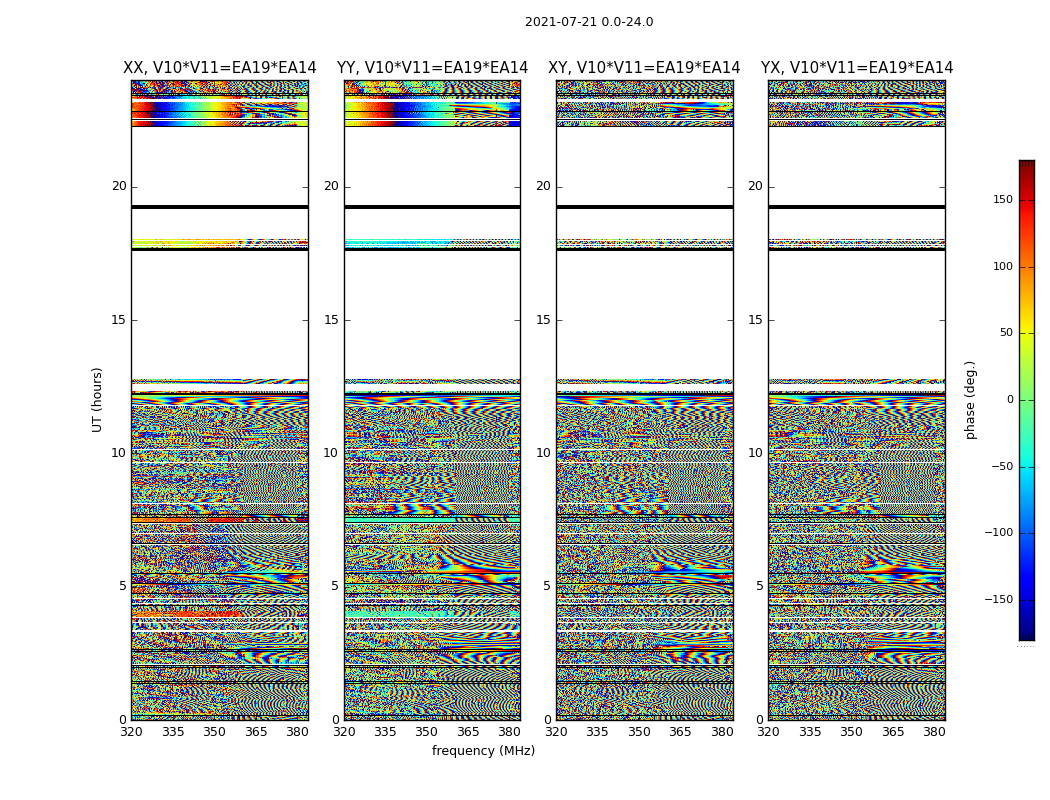Click the XX, V10*V11=EA19*EA14 panel title
The width and height of the screenshot is (1050, 800).
pyautogui.click(x=220, y=68)
